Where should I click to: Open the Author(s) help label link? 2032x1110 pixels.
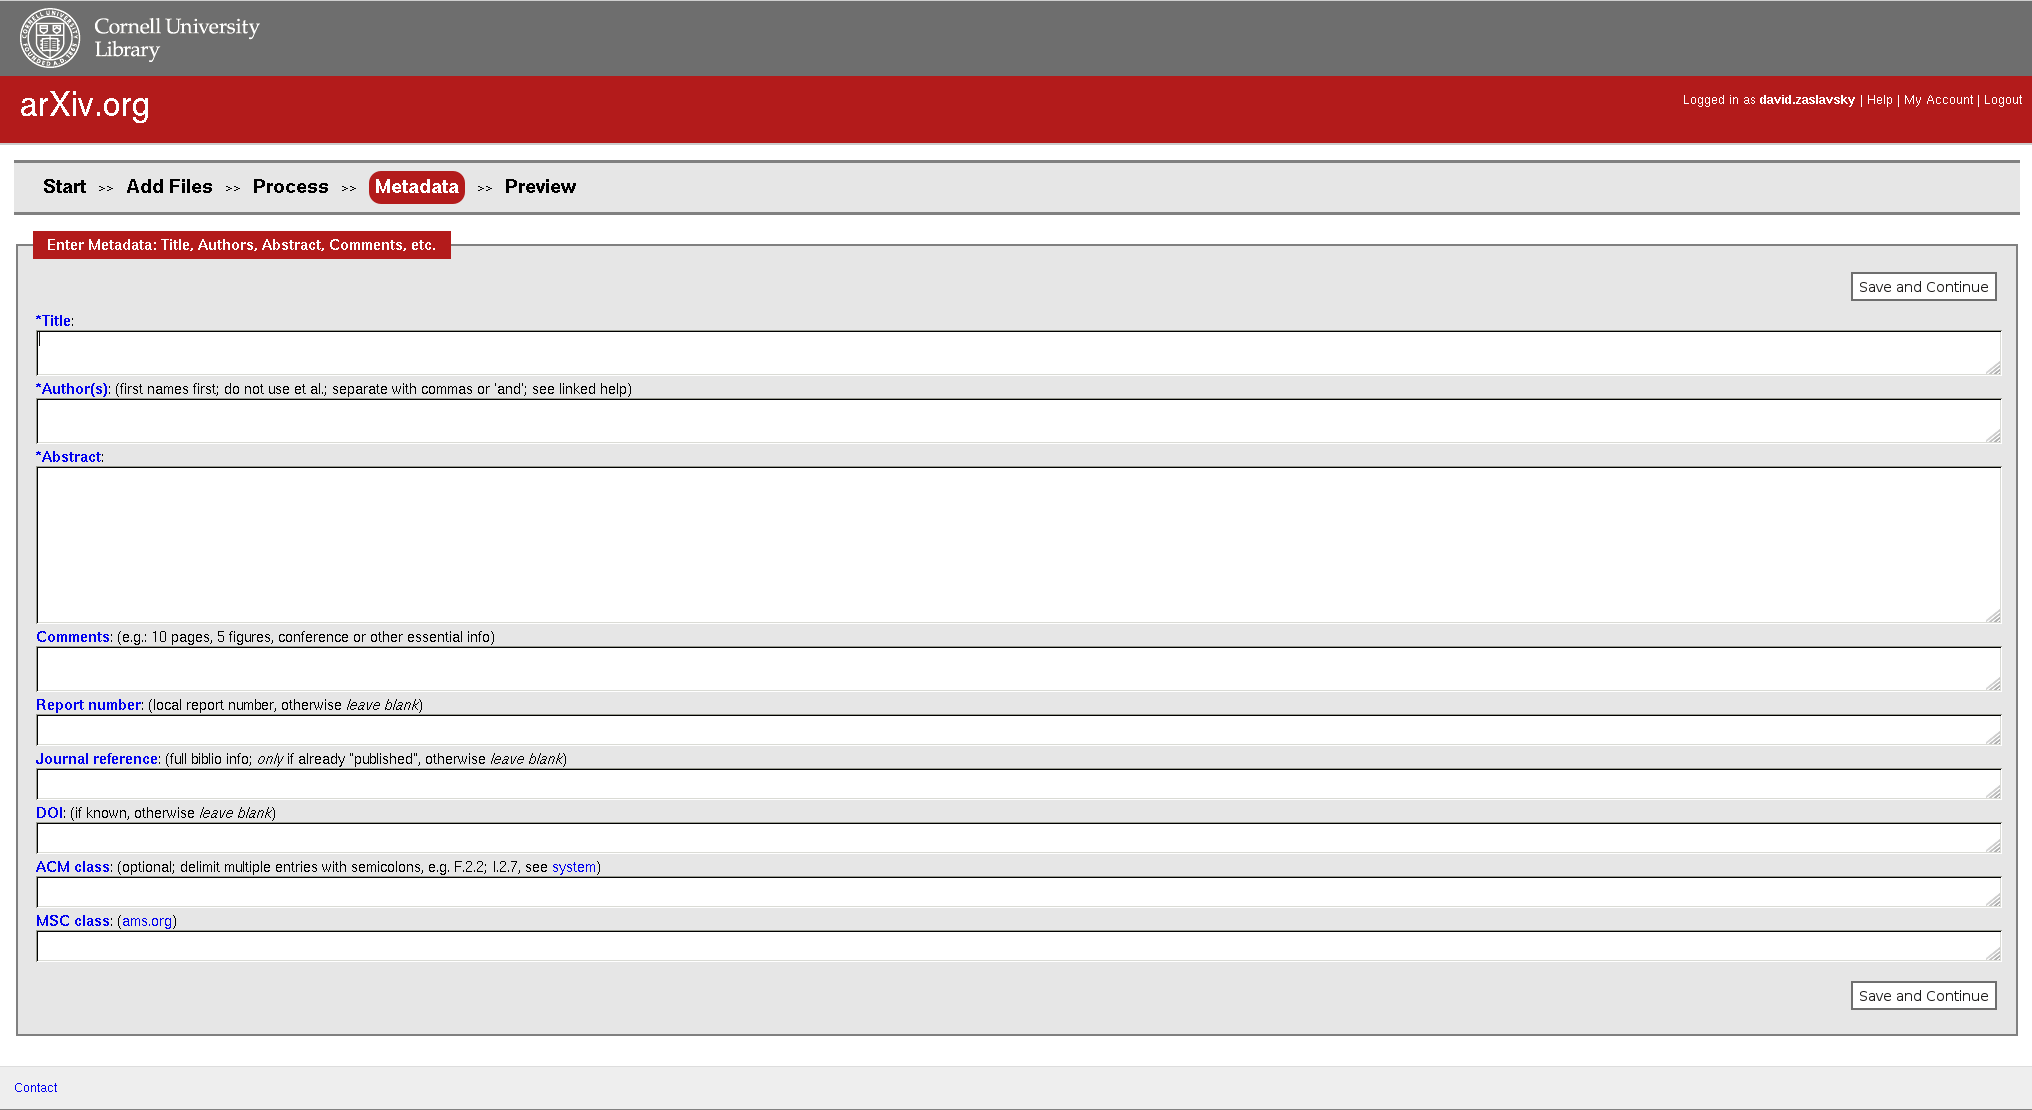73,389
